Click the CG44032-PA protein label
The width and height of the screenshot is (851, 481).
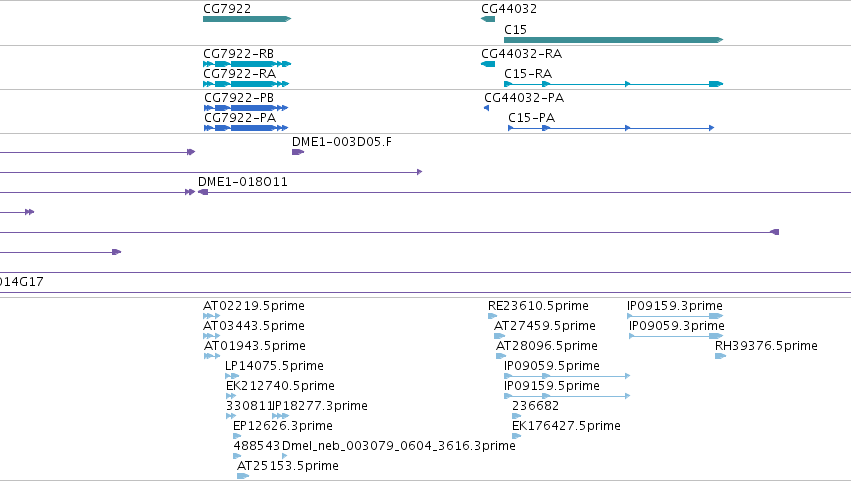[524, 98]
